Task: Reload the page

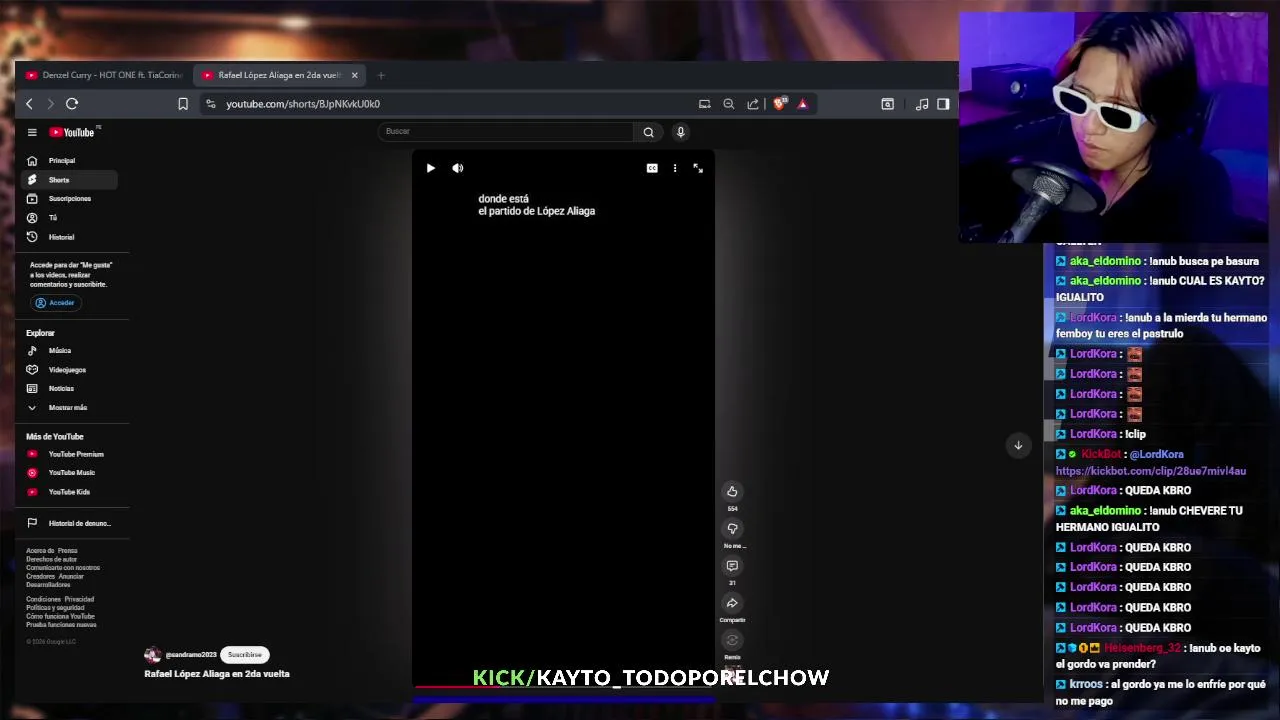Action: tap(72, 104)
